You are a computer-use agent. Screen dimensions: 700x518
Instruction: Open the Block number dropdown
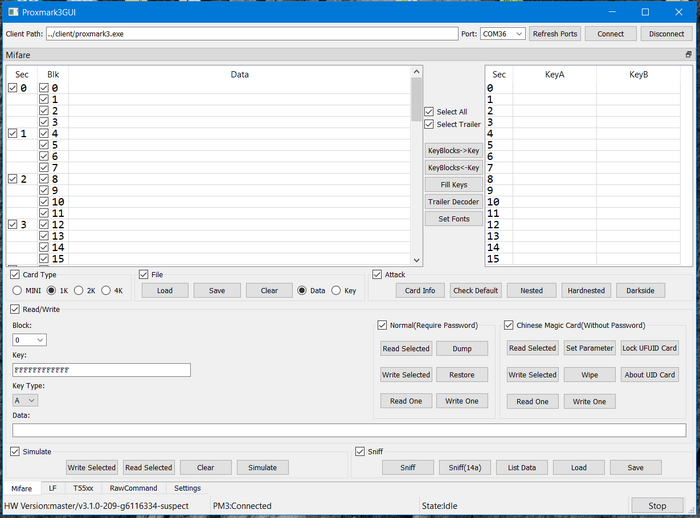[29, 340]
